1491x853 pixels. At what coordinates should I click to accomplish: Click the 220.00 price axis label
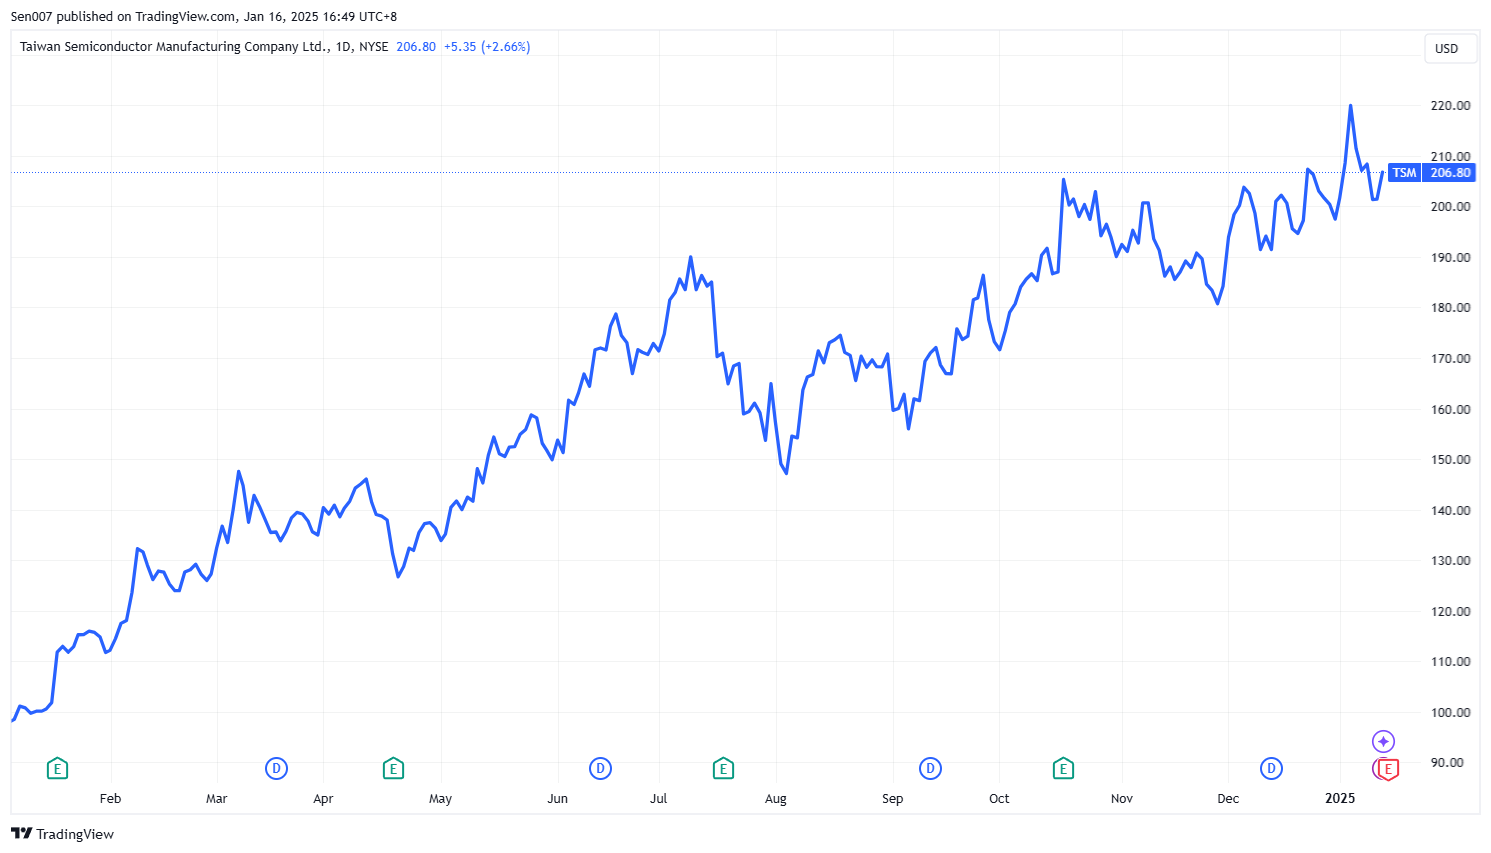[1451, 105]
